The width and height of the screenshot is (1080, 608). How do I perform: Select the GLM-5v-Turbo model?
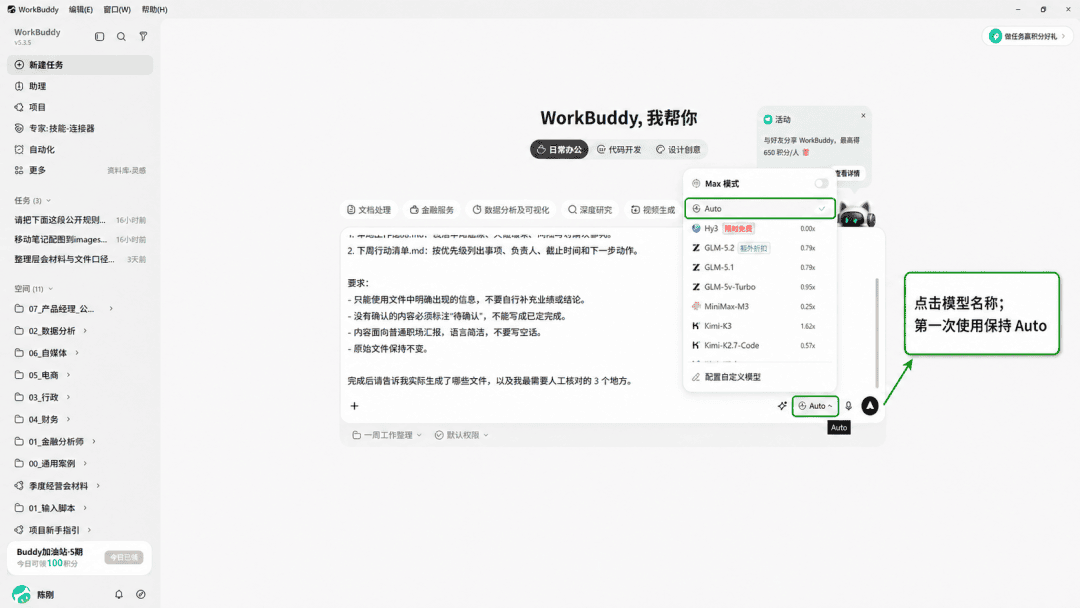click(760, 286)
